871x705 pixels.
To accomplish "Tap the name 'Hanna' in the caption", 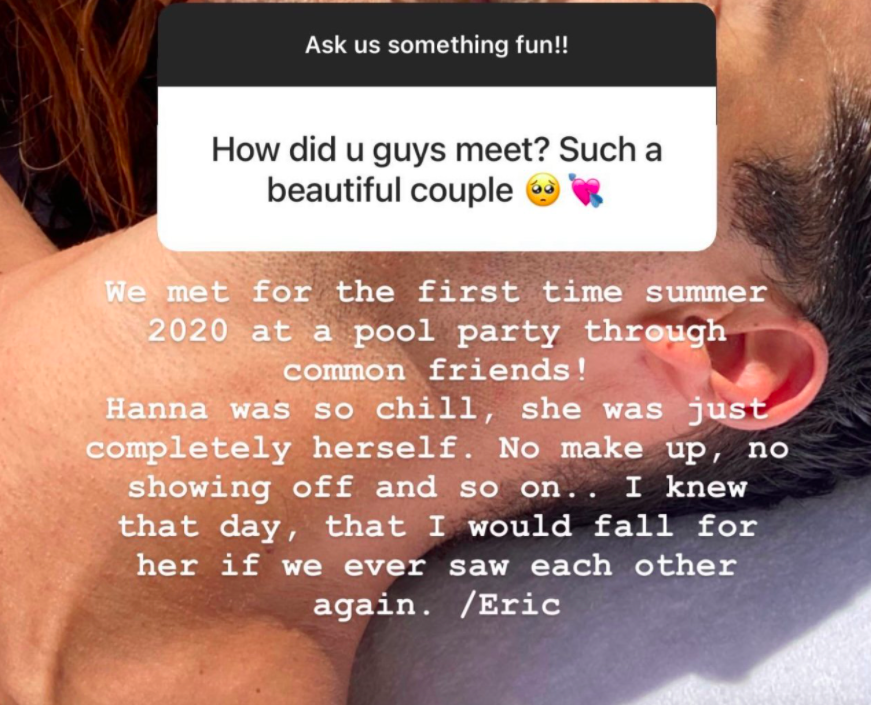I will tap(157, 410).
